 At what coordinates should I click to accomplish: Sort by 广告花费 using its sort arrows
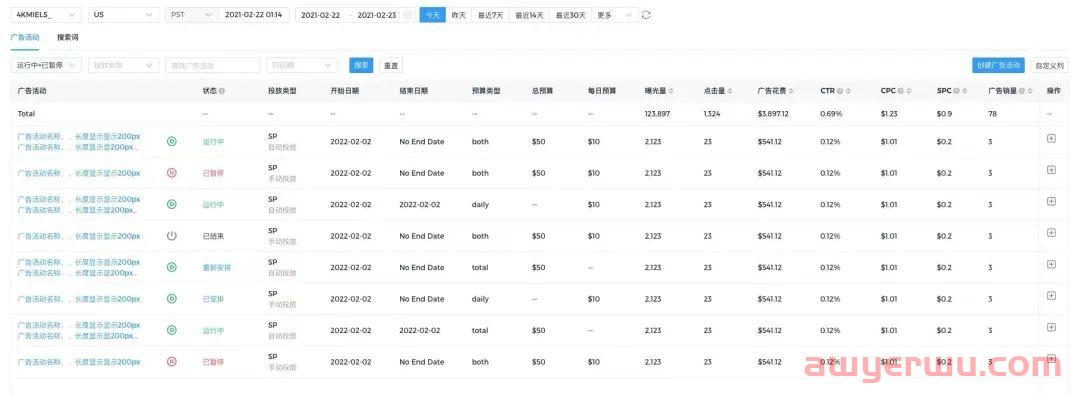(792, 91)
